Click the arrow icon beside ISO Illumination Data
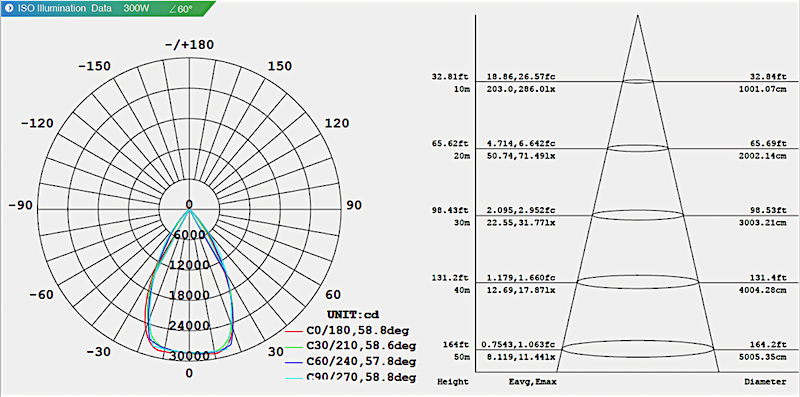 click(x=9, y=9)
